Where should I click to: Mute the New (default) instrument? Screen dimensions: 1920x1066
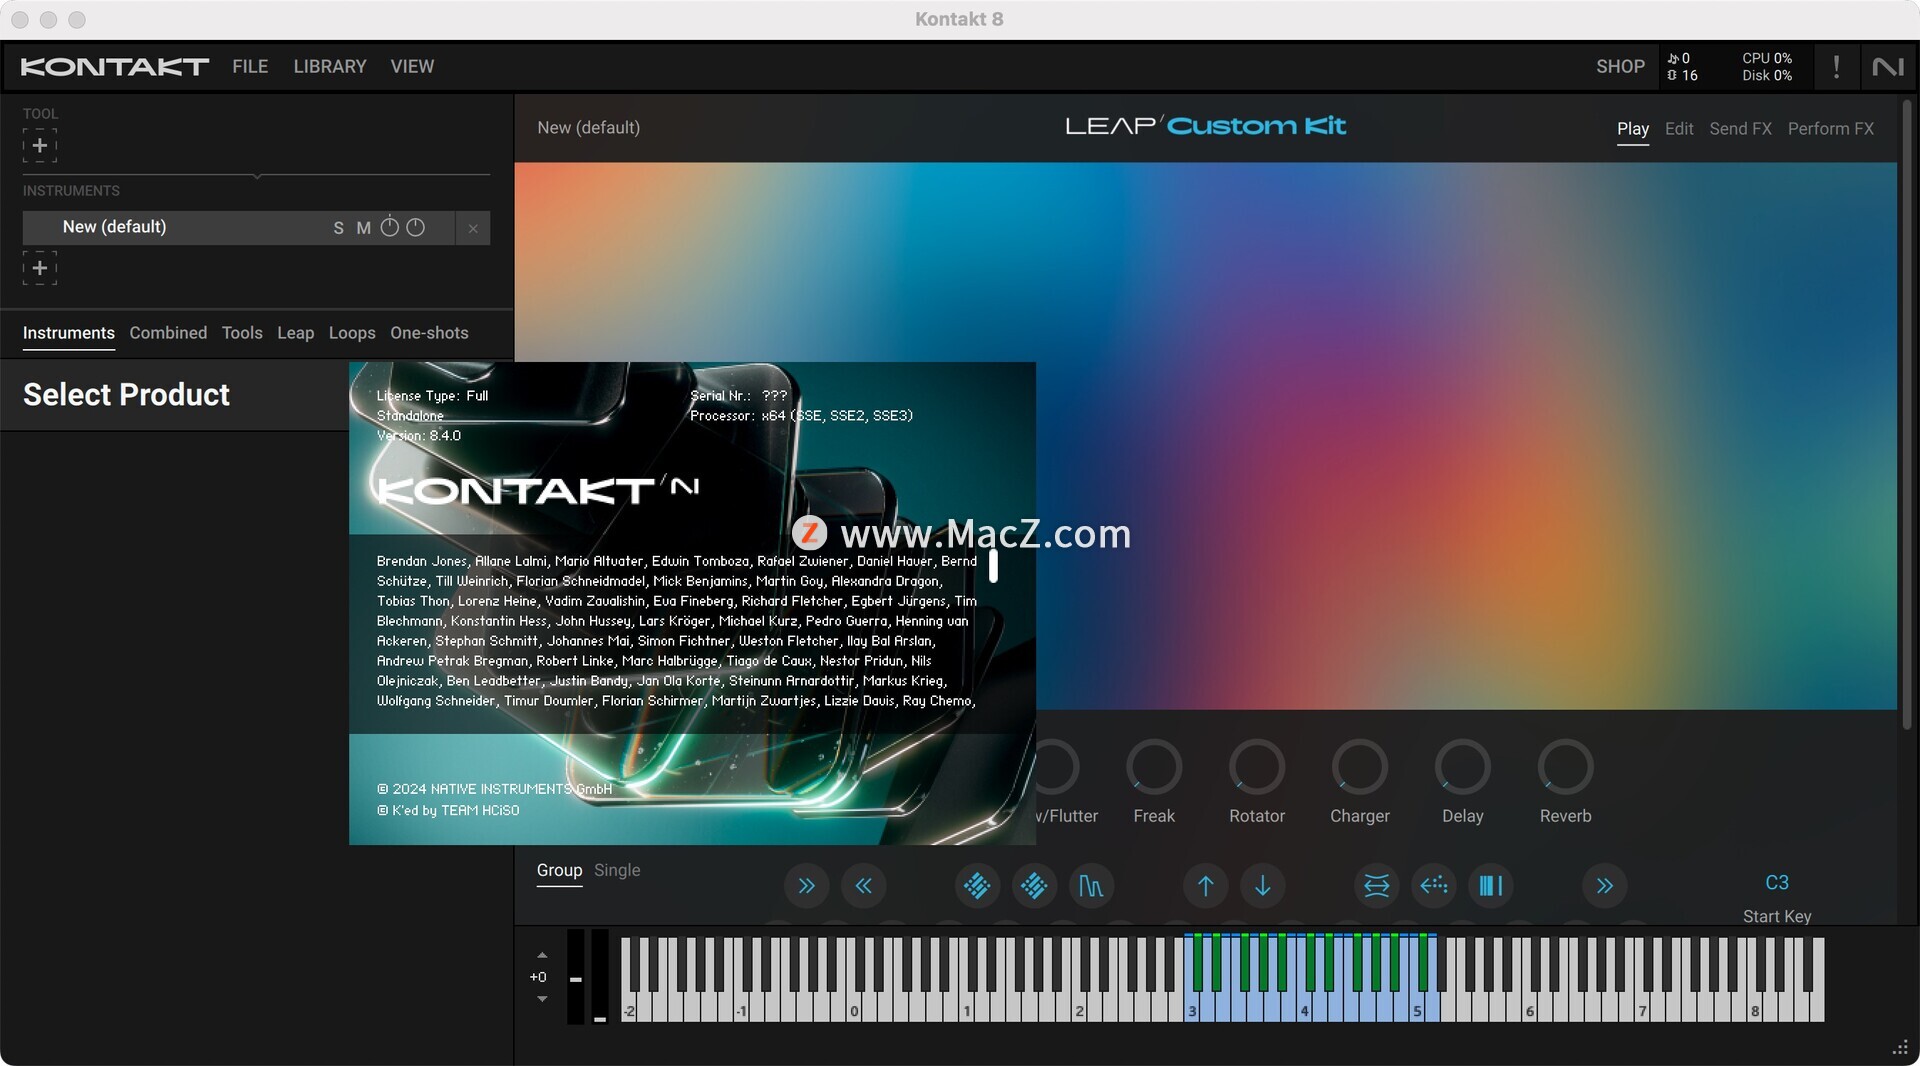(363, 228)
